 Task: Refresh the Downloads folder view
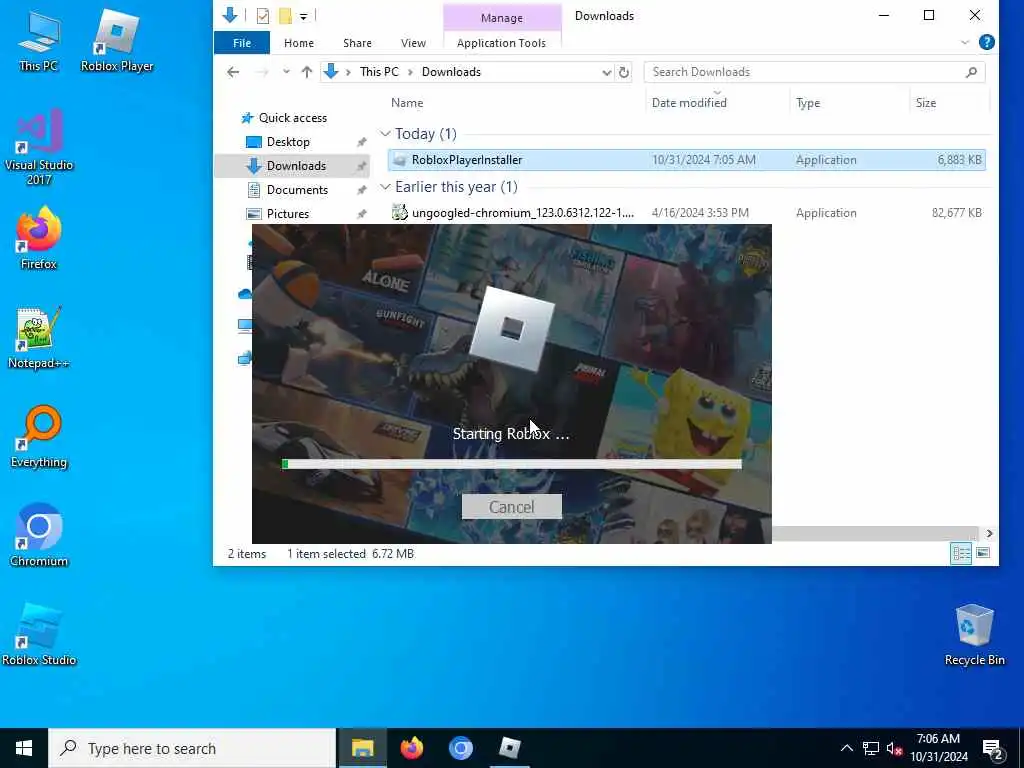click(624, 72)
